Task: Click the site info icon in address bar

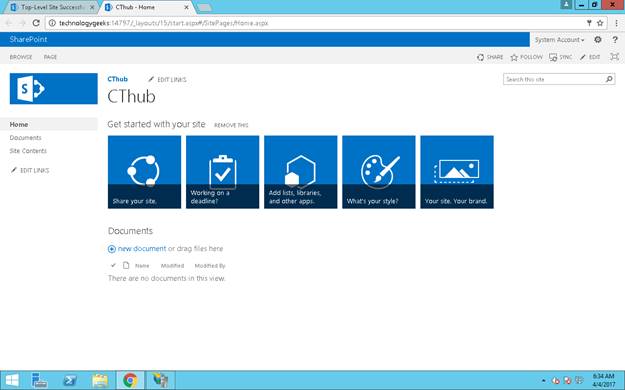Action: click(52, 23)
